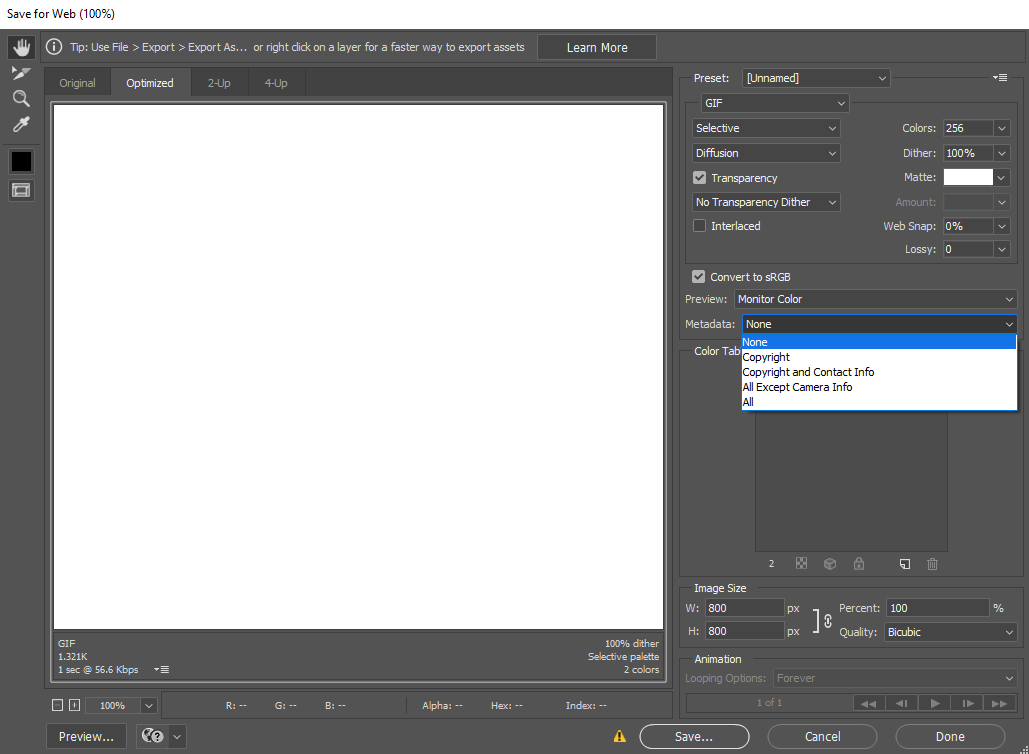The height and width of the screenshot is (754, 1029).
Task: Click the Learn More button
Action: click(596, 47)
